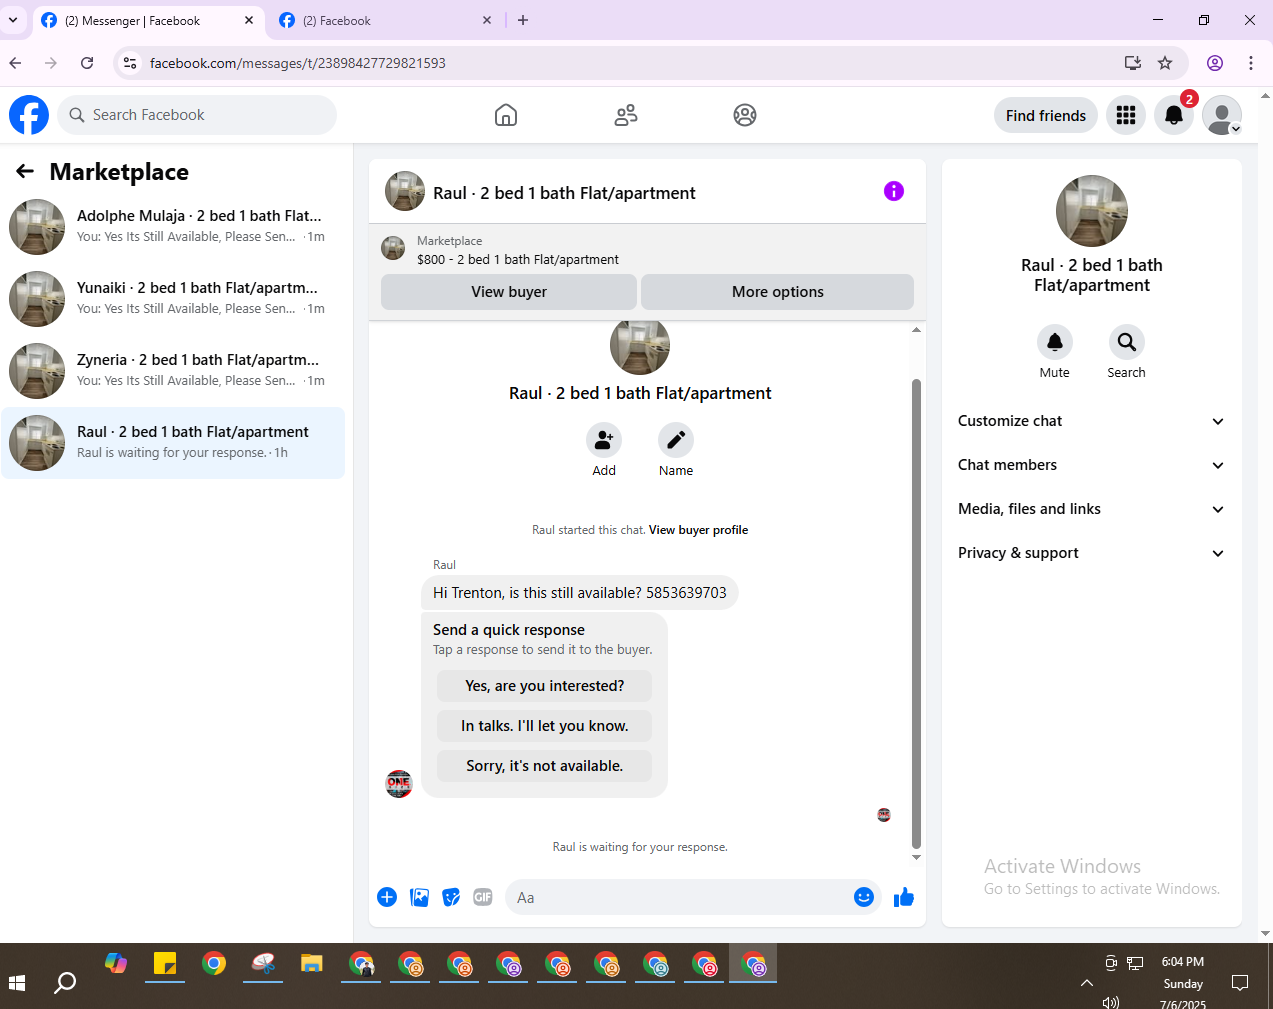This screenshot has width=1273, height=1009.
Task: Open Zyneria conversation
Action: click(x=173, y=371)
